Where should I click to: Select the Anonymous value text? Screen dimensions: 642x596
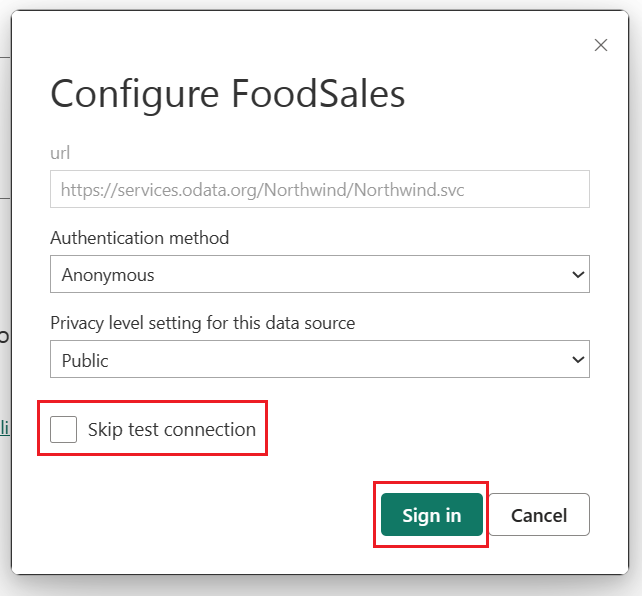(108, 275)
